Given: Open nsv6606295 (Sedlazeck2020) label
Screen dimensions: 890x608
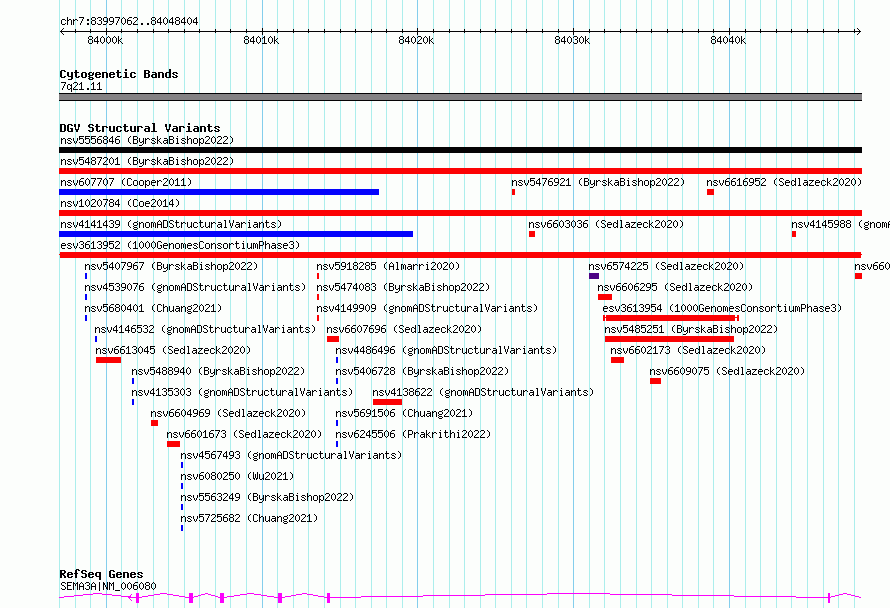Looking at the screenshot, I should pos(675,287).
